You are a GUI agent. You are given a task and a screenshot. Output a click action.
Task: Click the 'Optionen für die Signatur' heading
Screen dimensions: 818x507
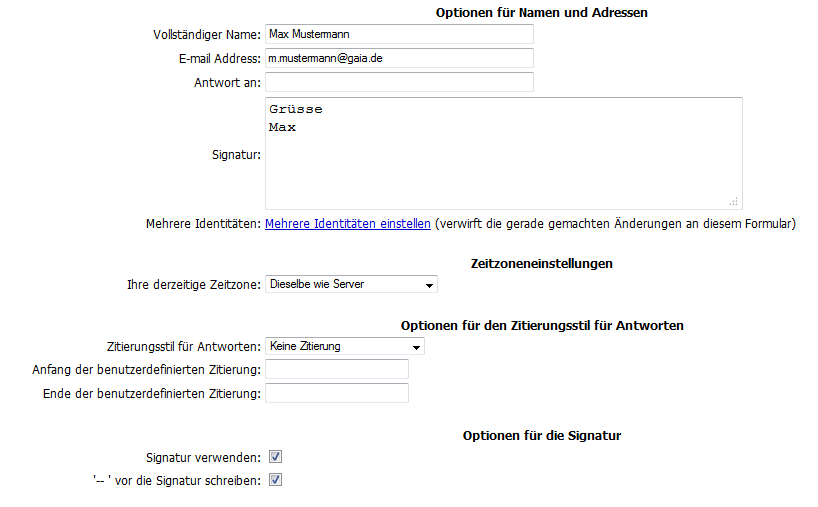(542, 436)
